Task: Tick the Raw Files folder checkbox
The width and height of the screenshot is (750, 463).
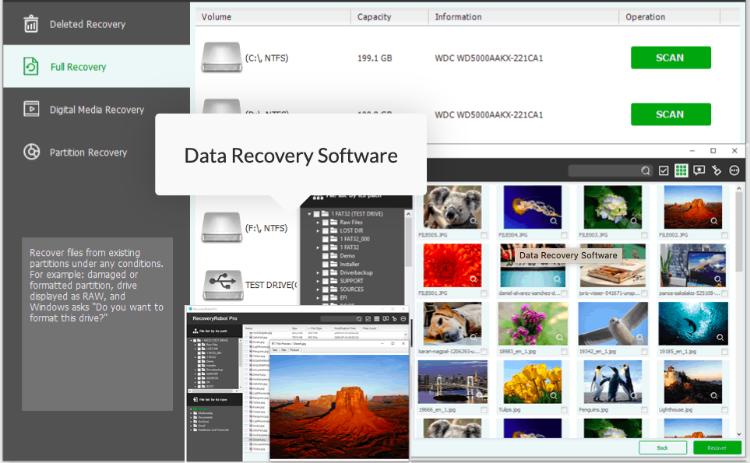Action: coord(325,222)
